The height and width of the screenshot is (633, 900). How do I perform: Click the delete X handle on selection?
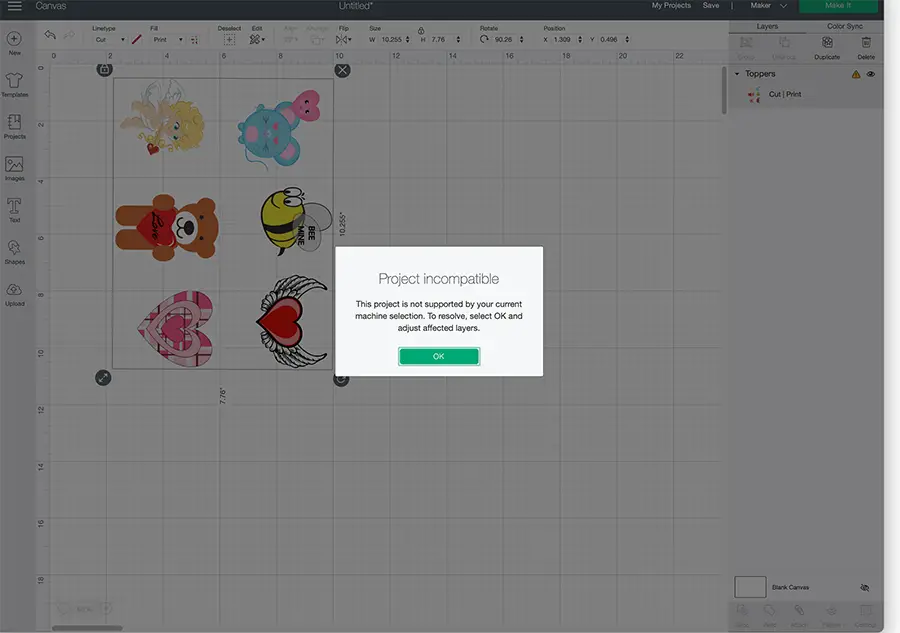(x=342, y=70)
